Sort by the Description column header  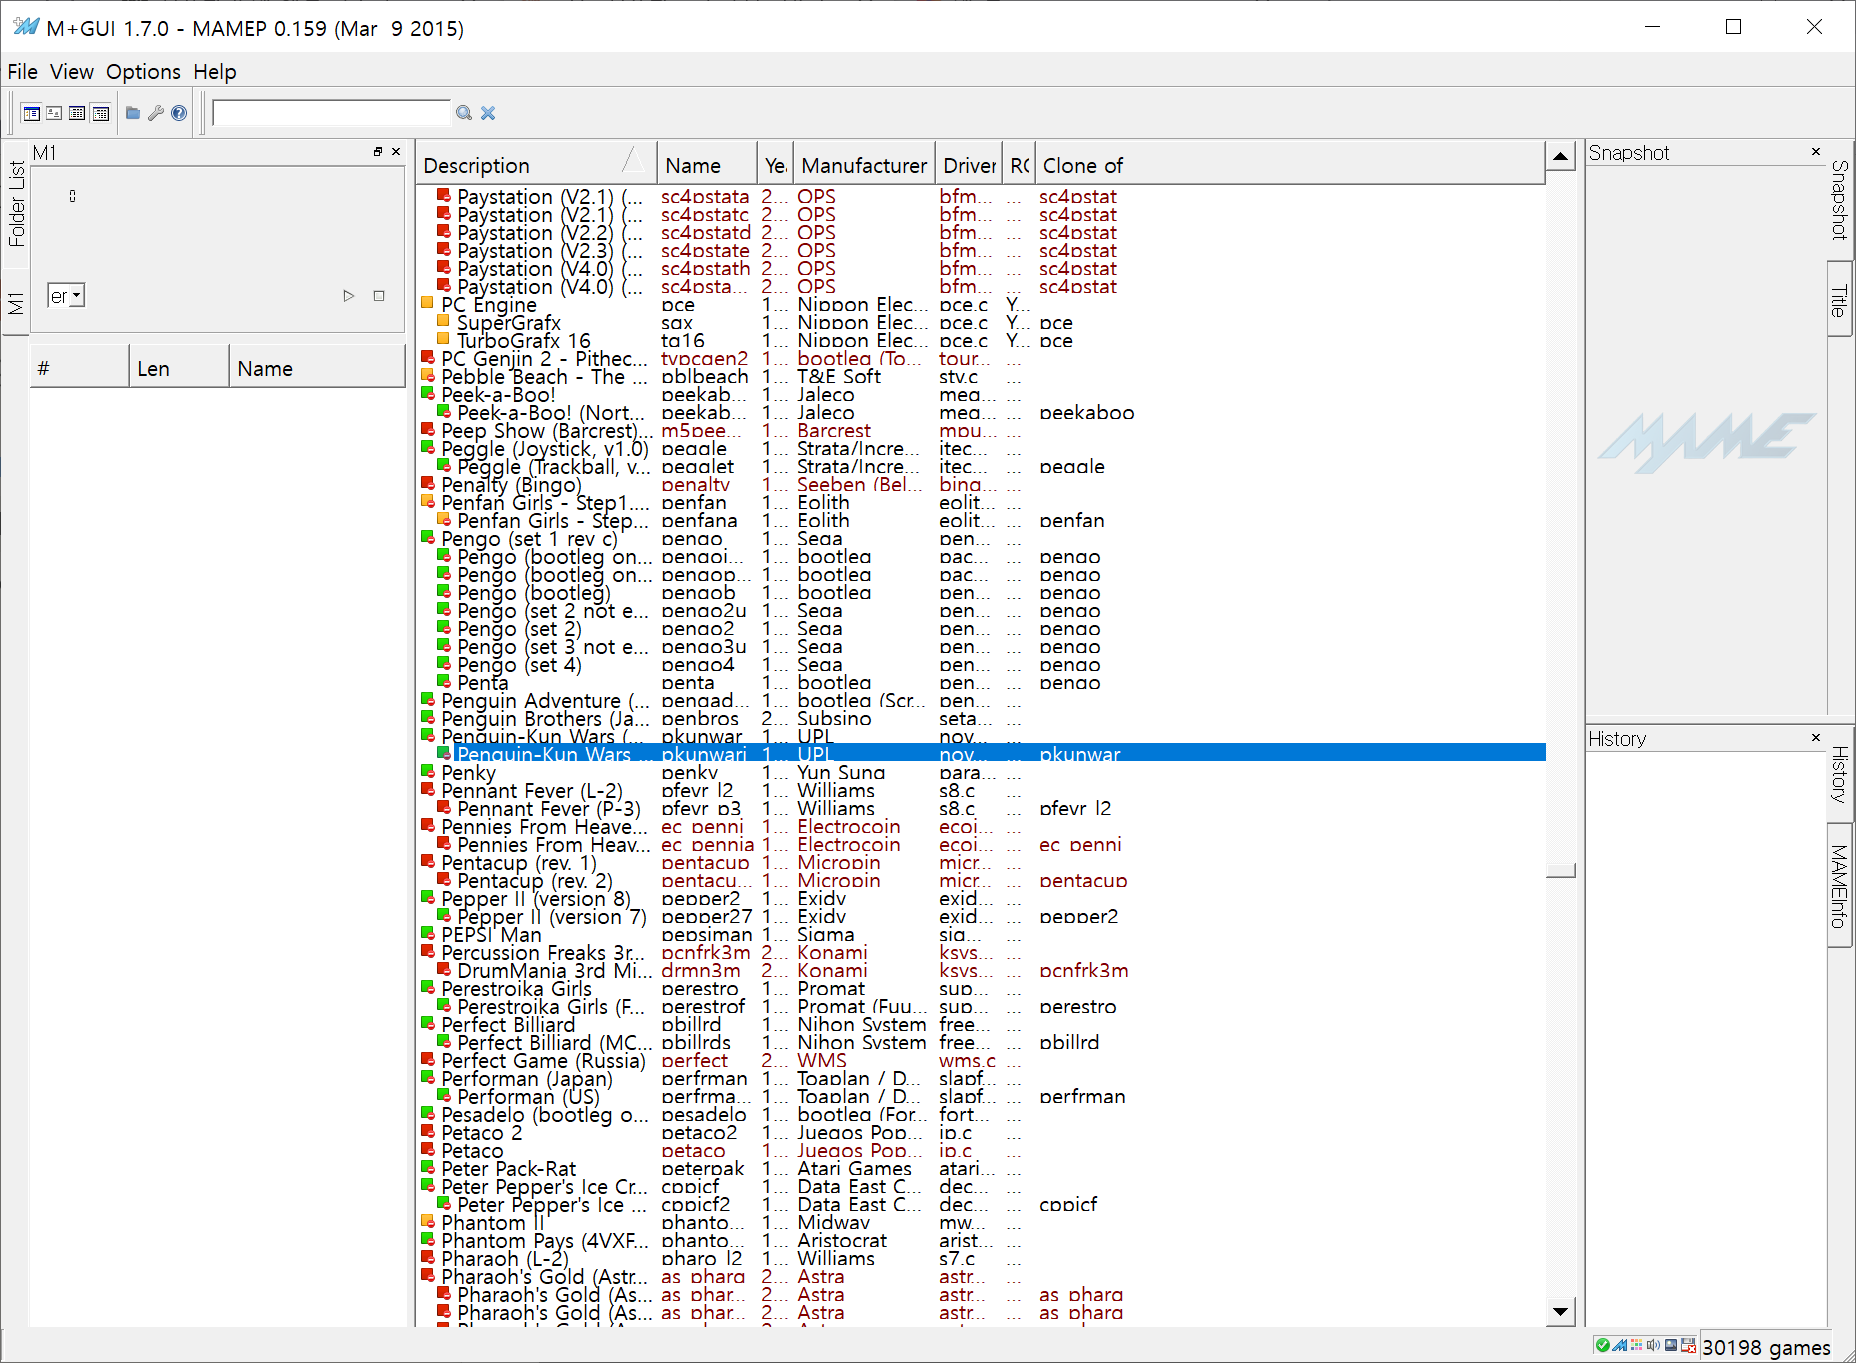pyautogui.click(x=536, y=165)
